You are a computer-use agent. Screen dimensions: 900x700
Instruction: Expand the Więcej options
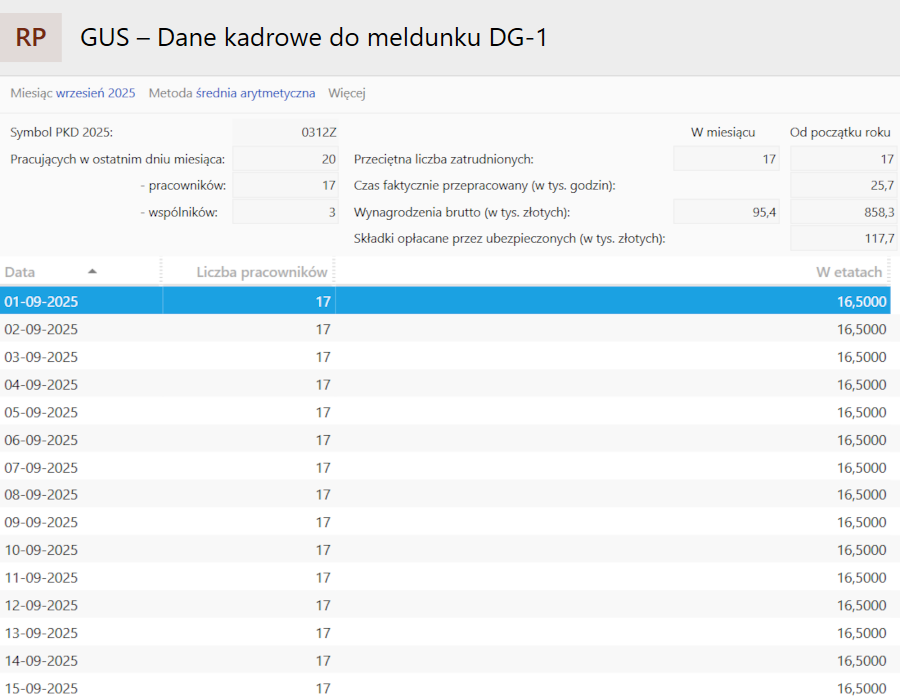click(x=347, y=93)
